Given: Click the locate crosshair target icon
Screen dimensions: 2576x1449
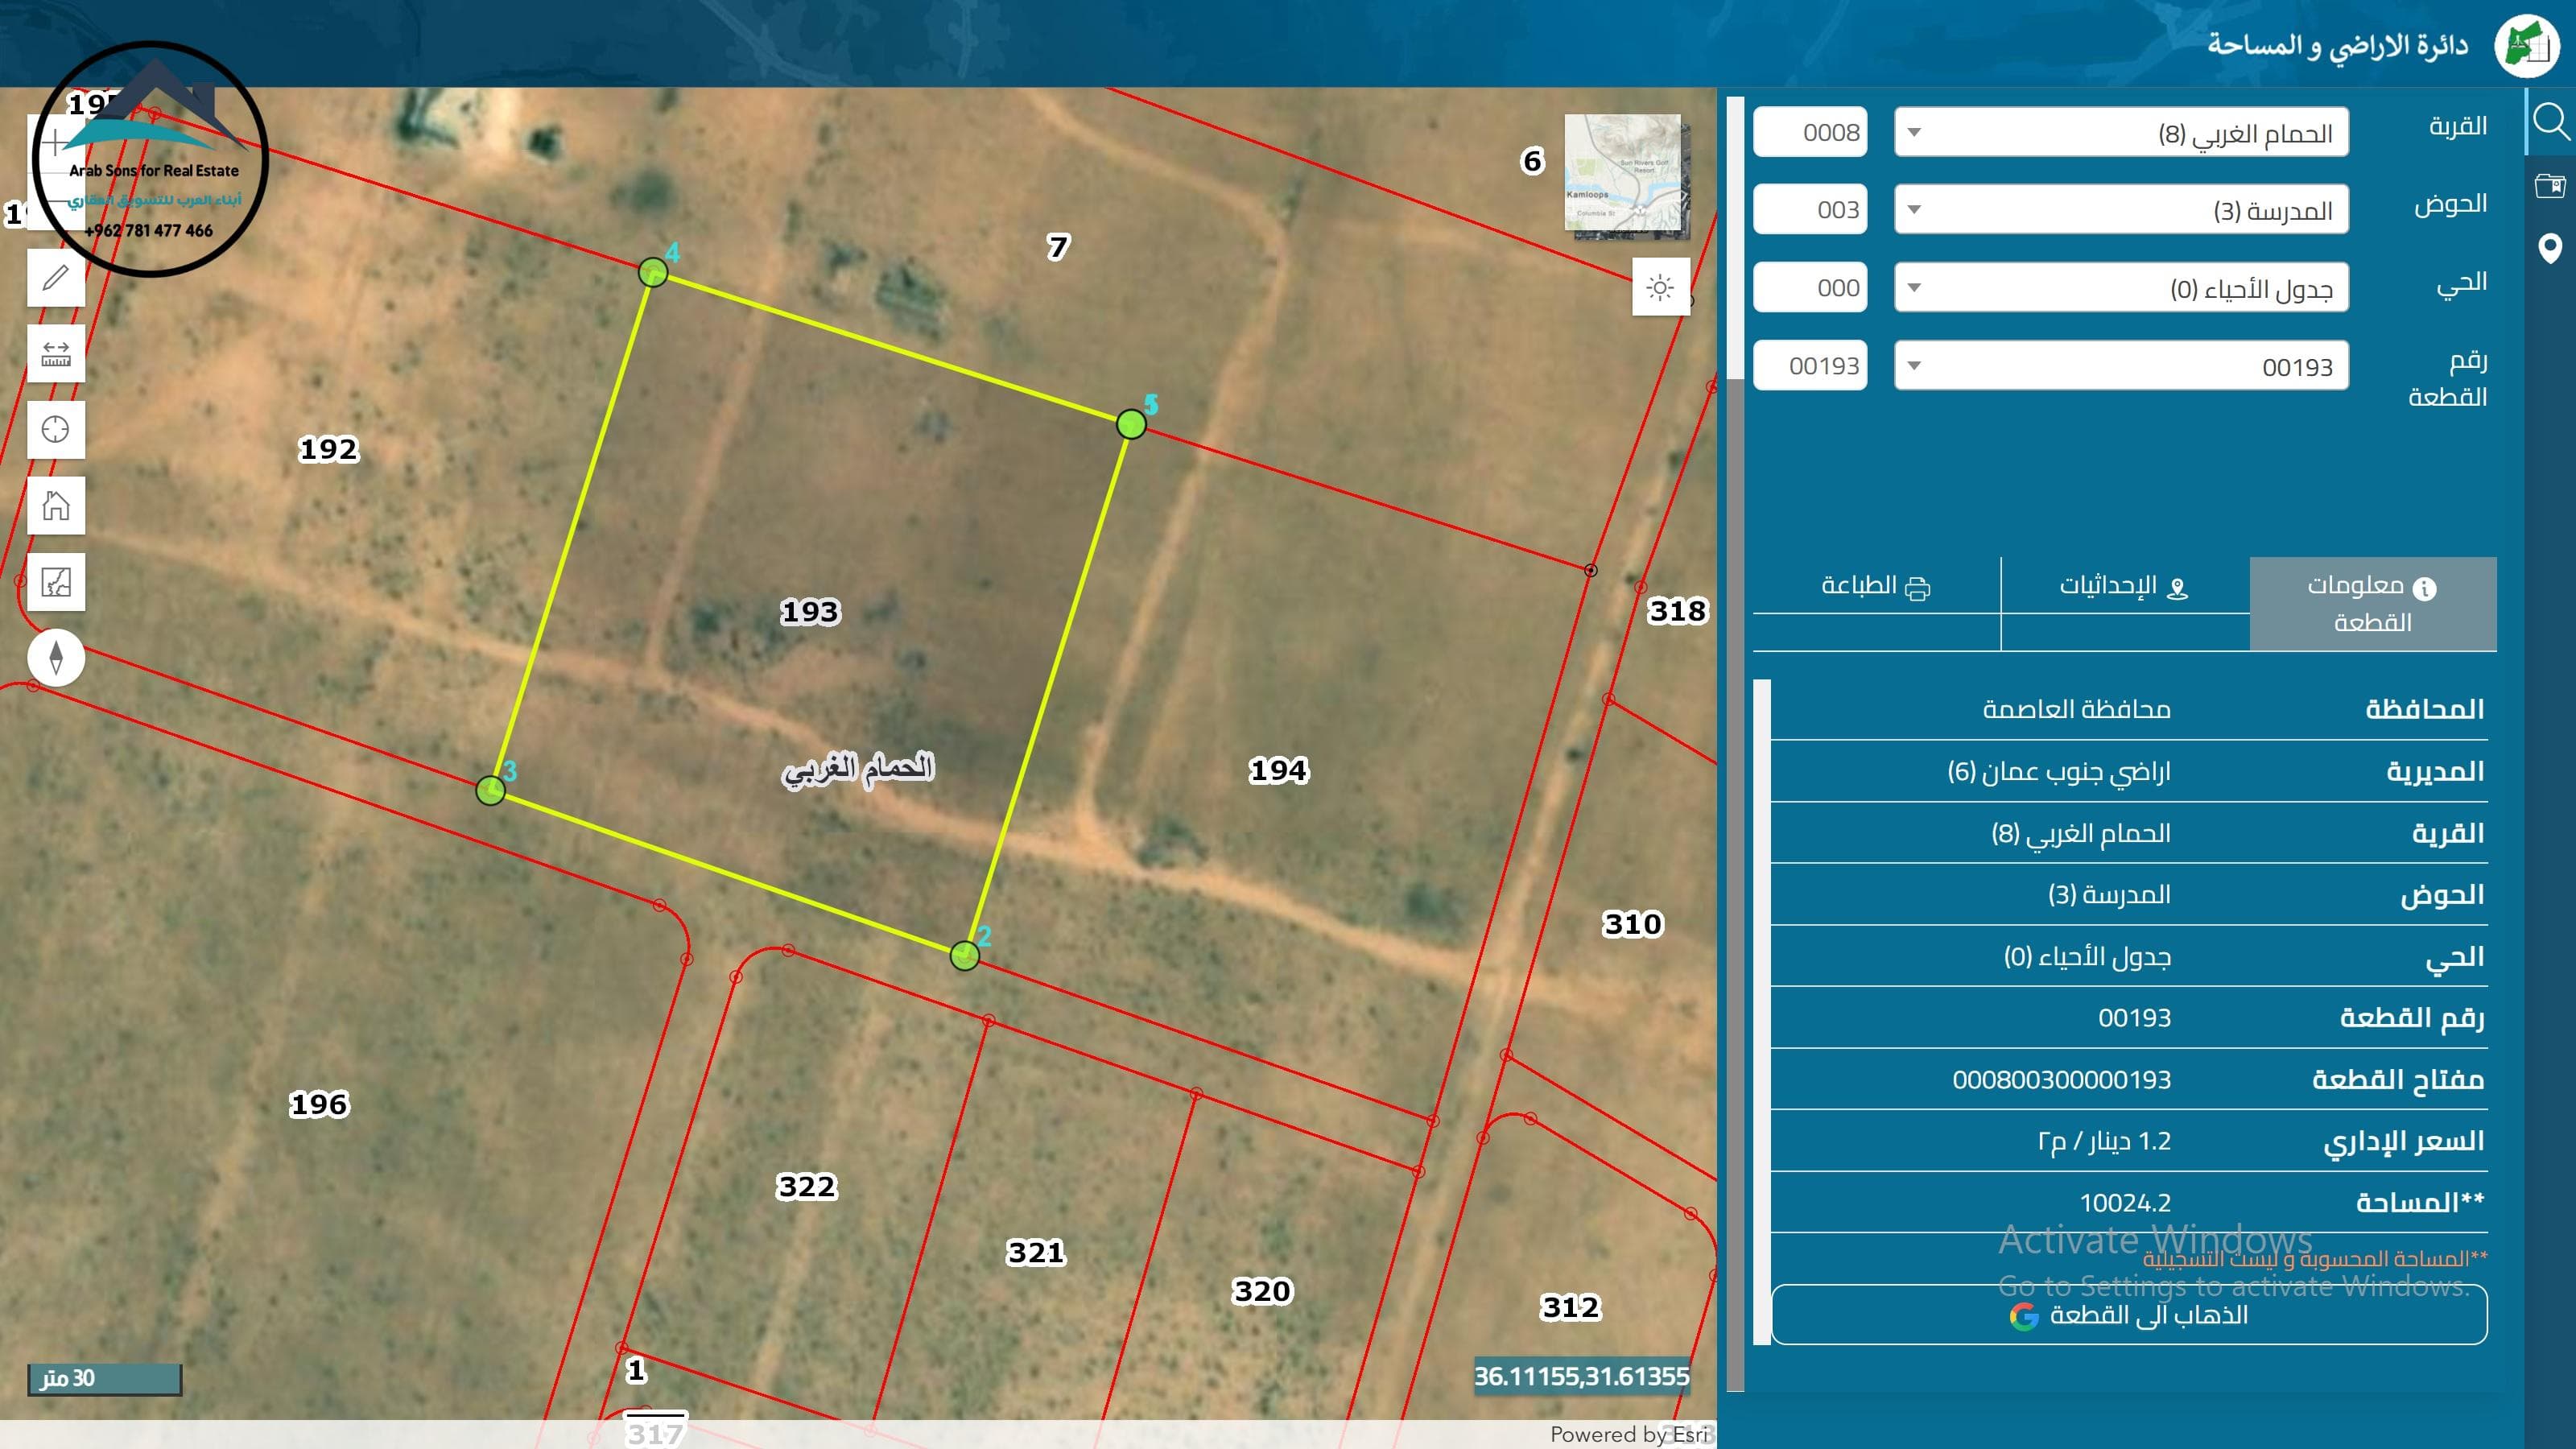Looking at the screenshot, I should click(56, 429).
